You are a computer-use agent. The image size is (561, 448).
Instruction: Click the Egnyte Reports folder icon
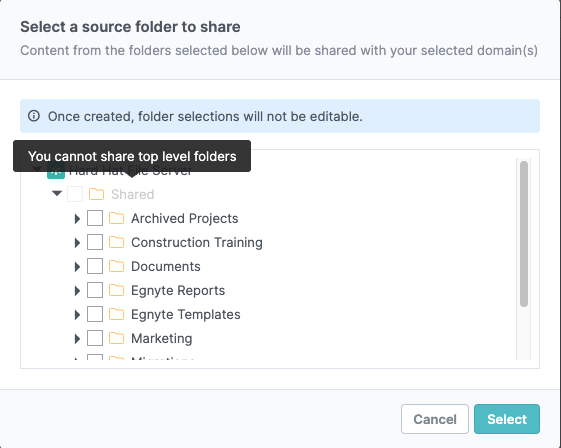pos(117,290)
